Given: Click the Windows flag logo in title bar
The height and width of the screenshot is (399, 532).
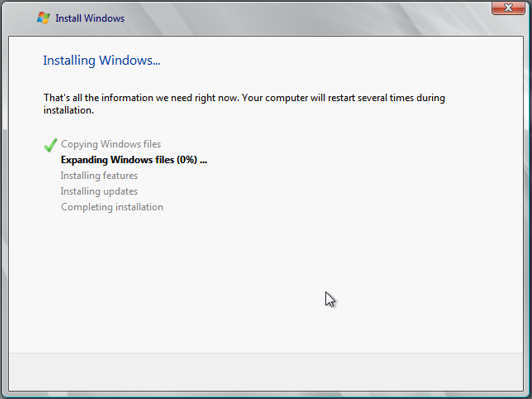Looking at the screenshot, I should [43, 18].
